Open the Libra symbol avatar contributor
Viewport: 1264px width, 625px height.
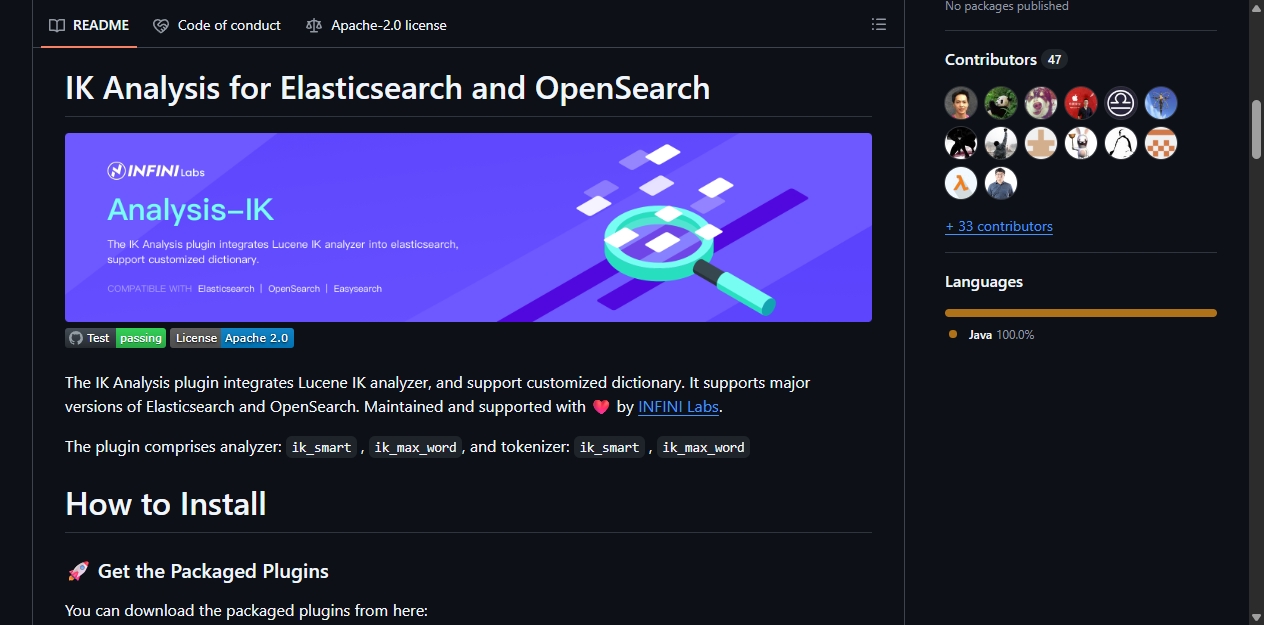1121,103
